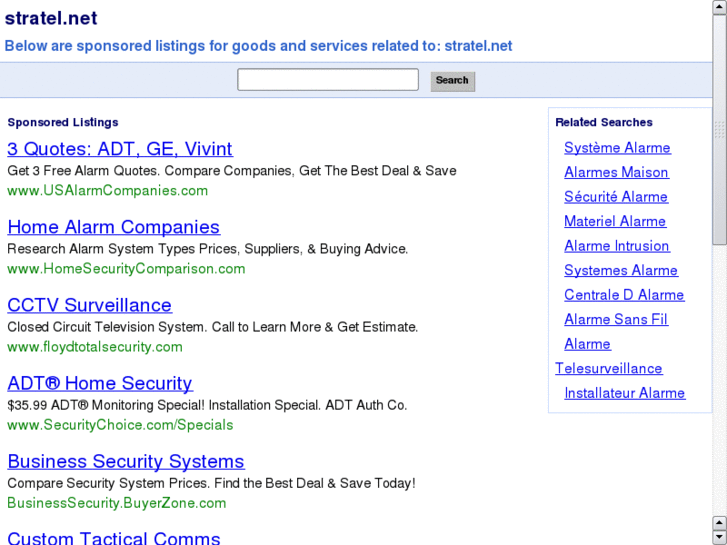Open the Centrale D Alarme related search

(624, 295)
